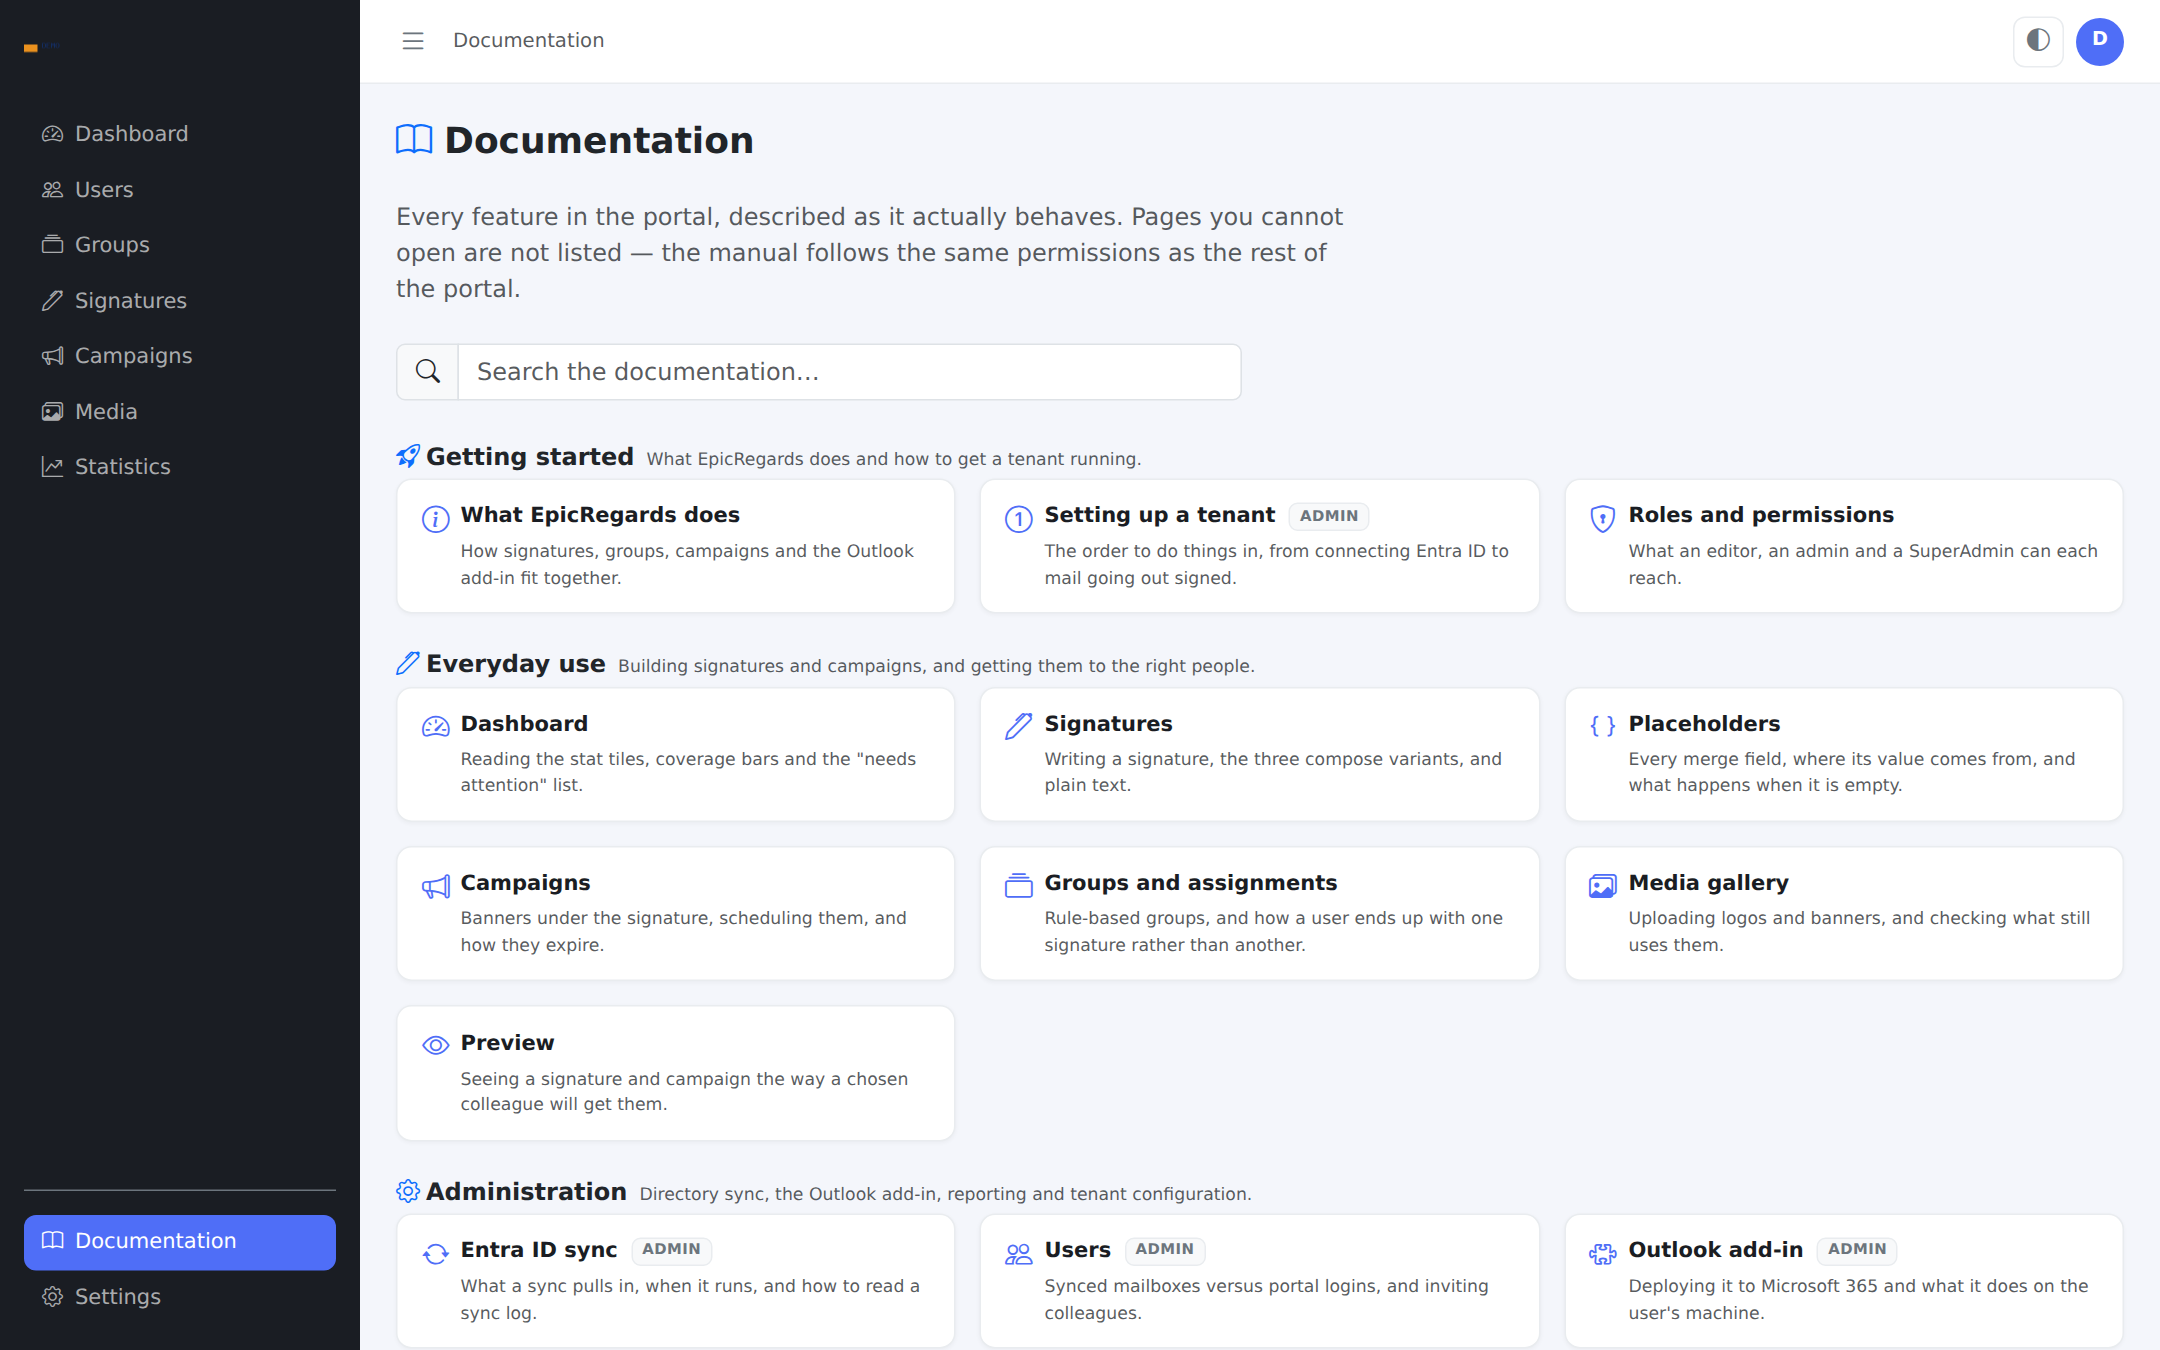Click the Settings gear icon in sidebar
This screenshot has width=2160, height=1350.
coord(52,1297)
